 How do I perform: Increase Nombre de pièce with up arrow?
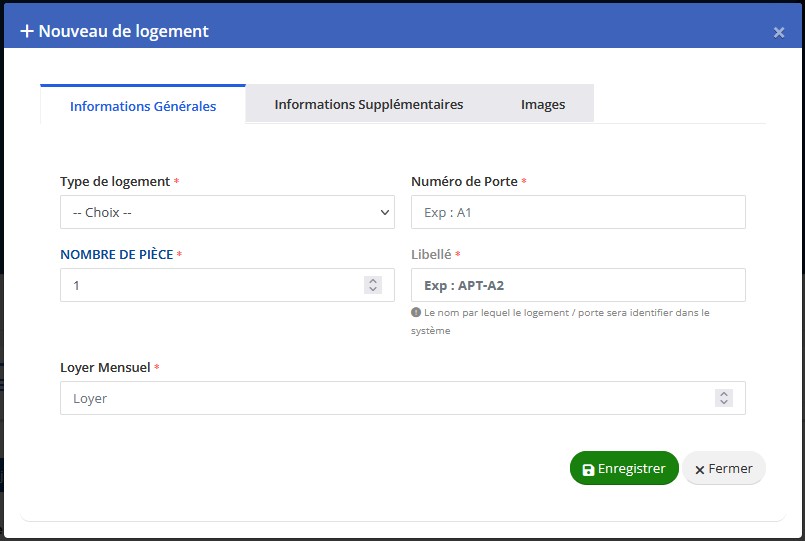click(373, 281)
